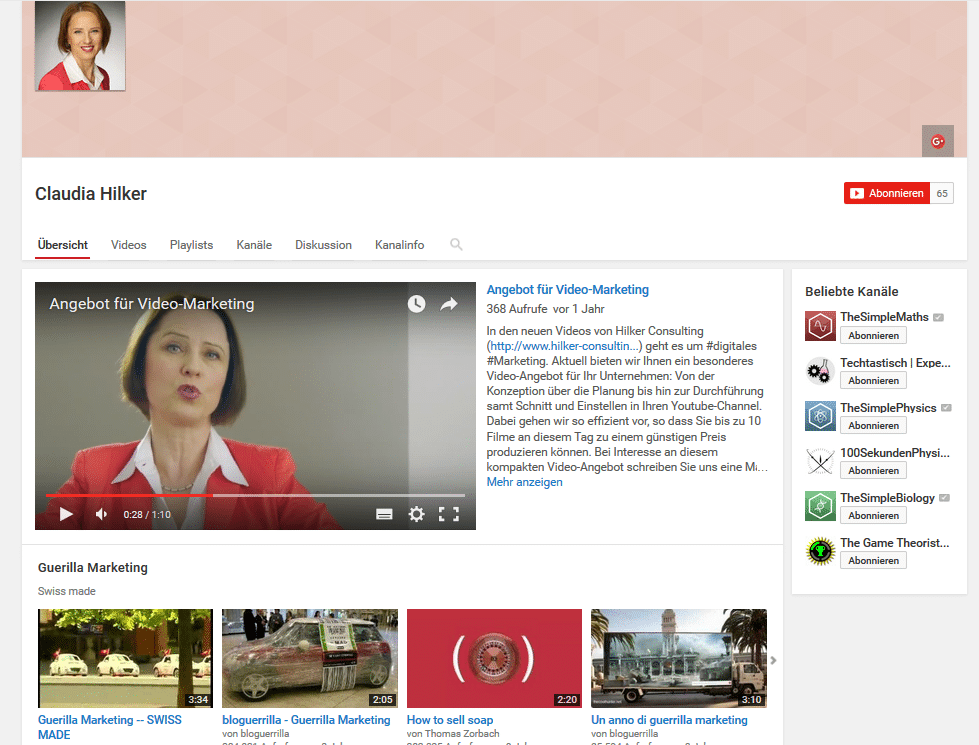Open Guerilla Marketing SWISS MADE thumbnail
The image size is (979, 745).
point(125,658)
